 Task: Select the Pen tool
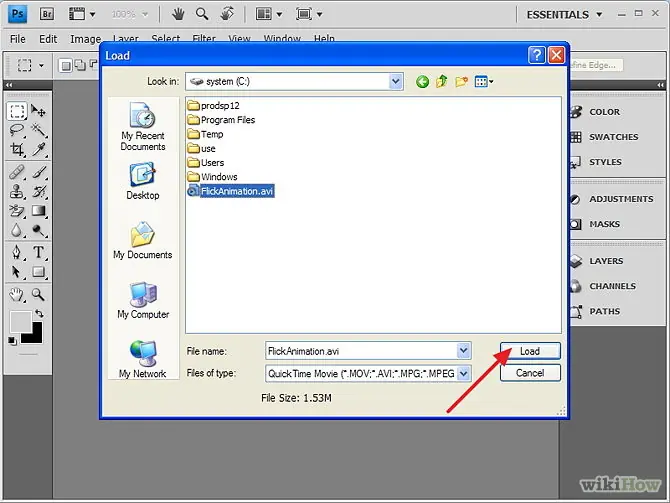17,252
